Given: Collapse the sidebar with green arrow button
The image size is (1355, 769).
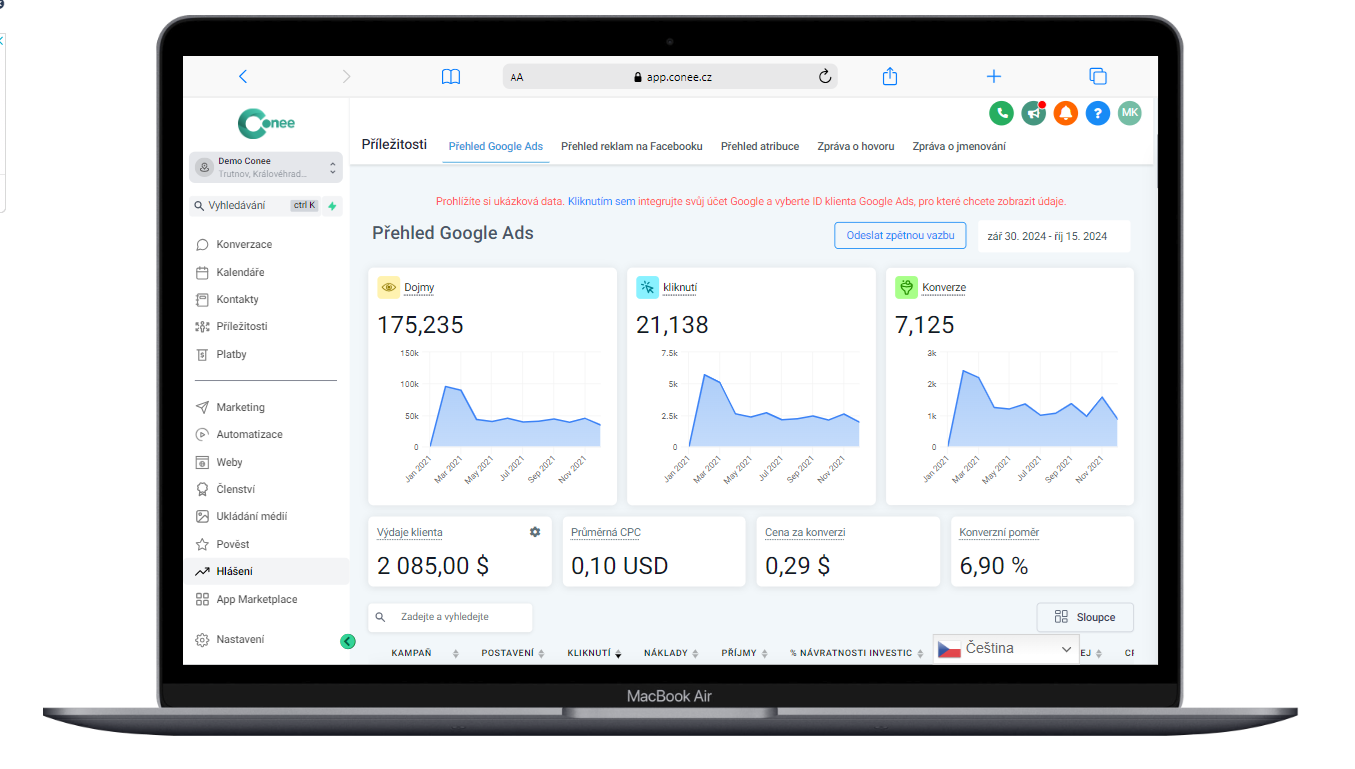Looking at the screenshot, I should click(348, 641).
